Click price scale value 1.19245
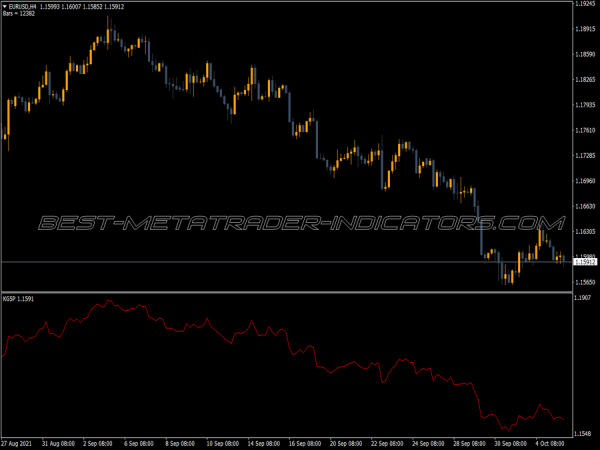600x450 pixels. pyautogui.click(x=585, y=4)
